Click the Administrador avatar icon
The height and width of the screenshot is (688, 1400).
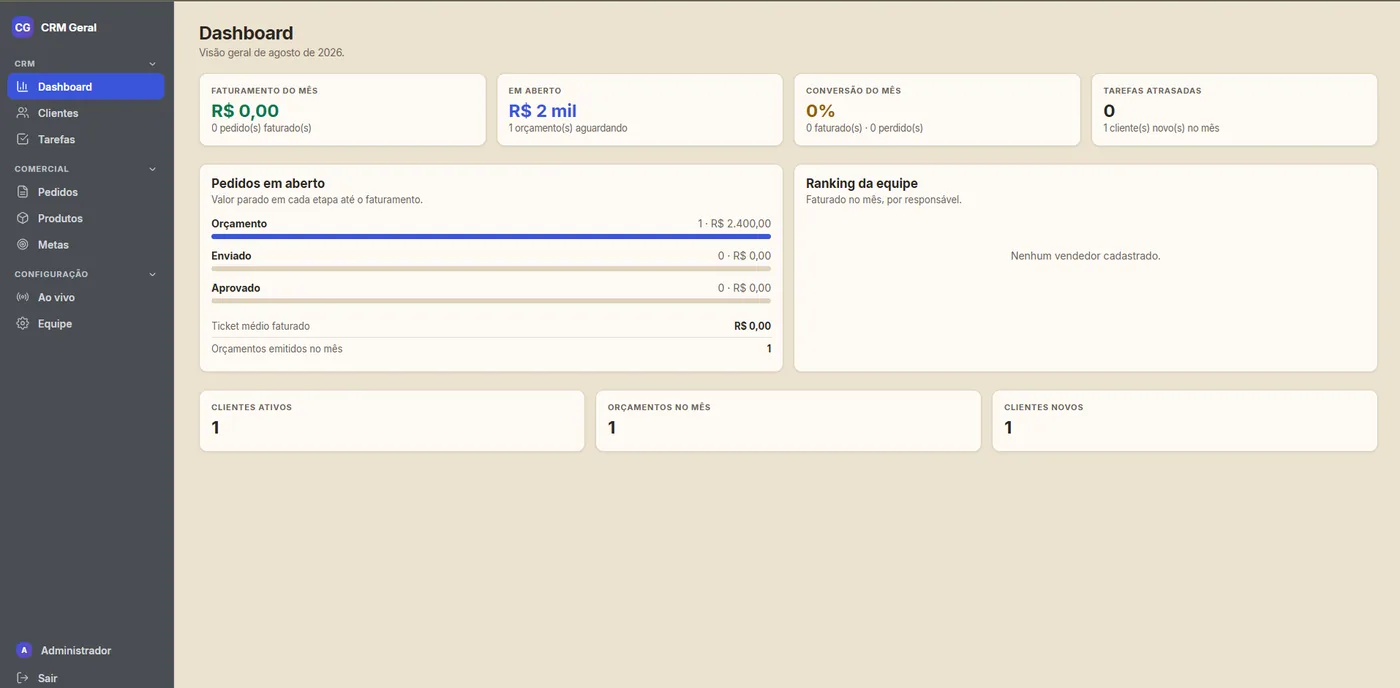pos(24,650)
